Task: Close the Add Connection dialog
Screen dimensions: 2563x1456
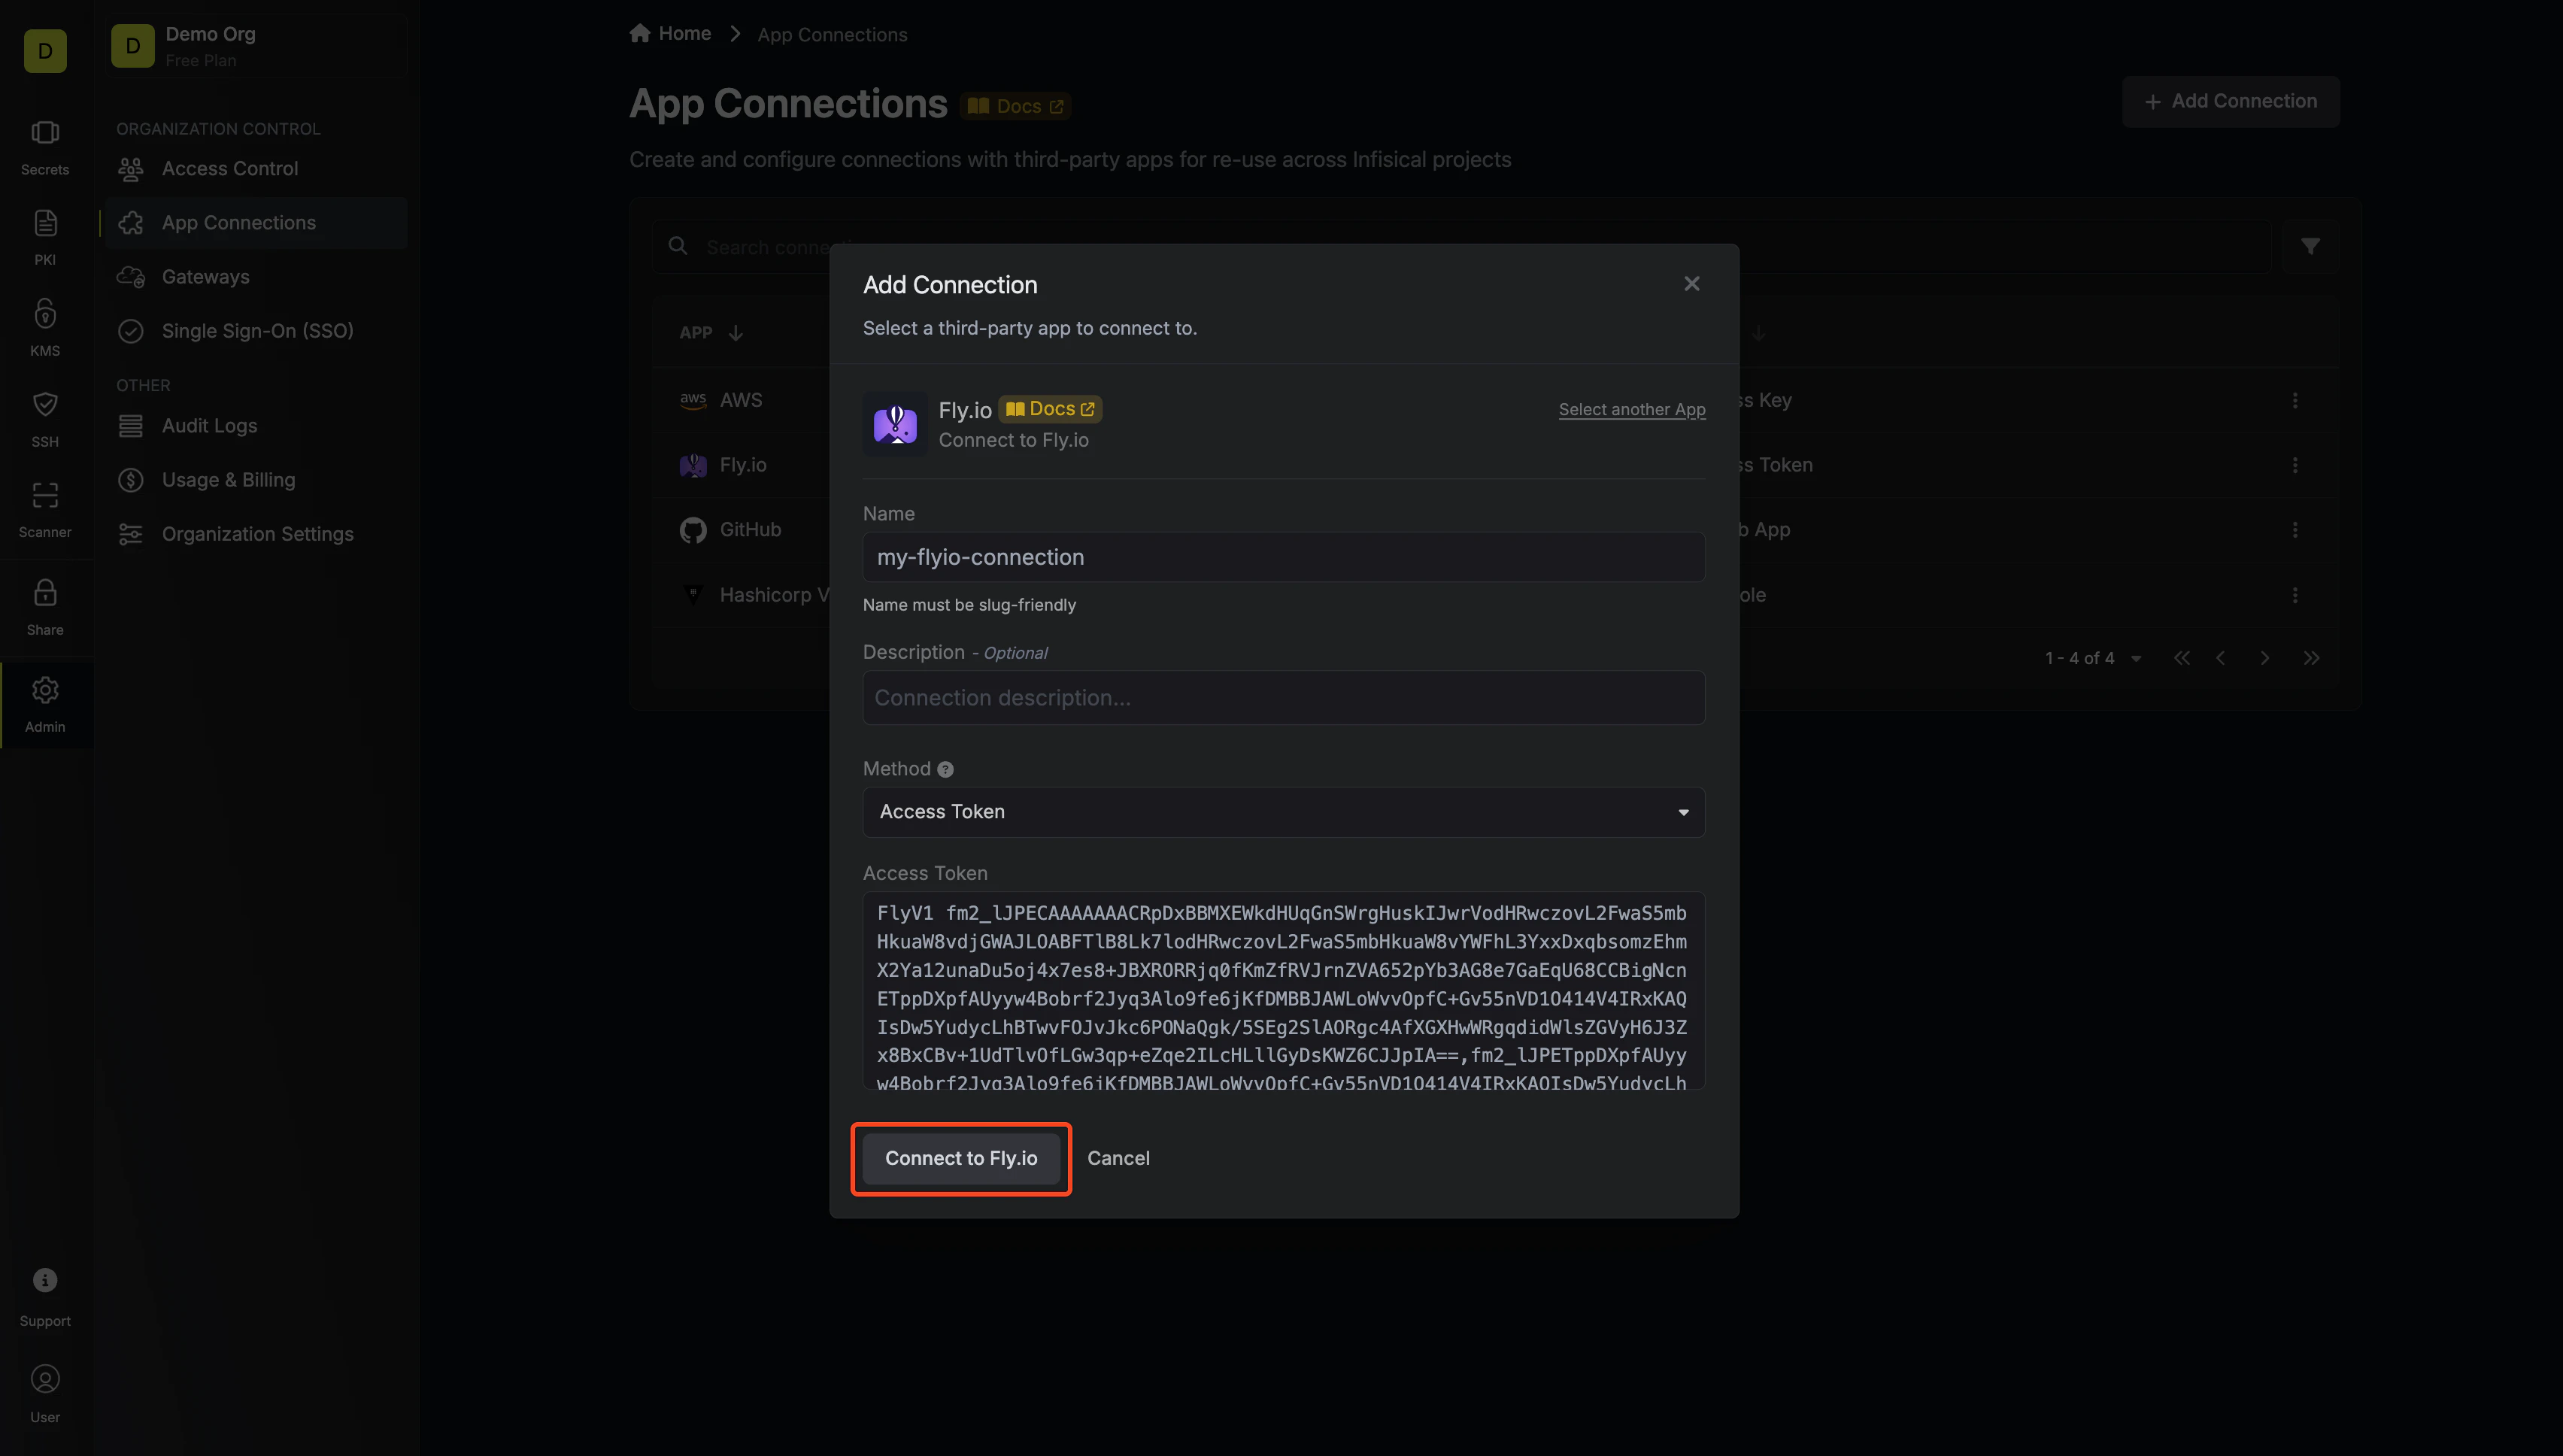Action: [1691, 284]
